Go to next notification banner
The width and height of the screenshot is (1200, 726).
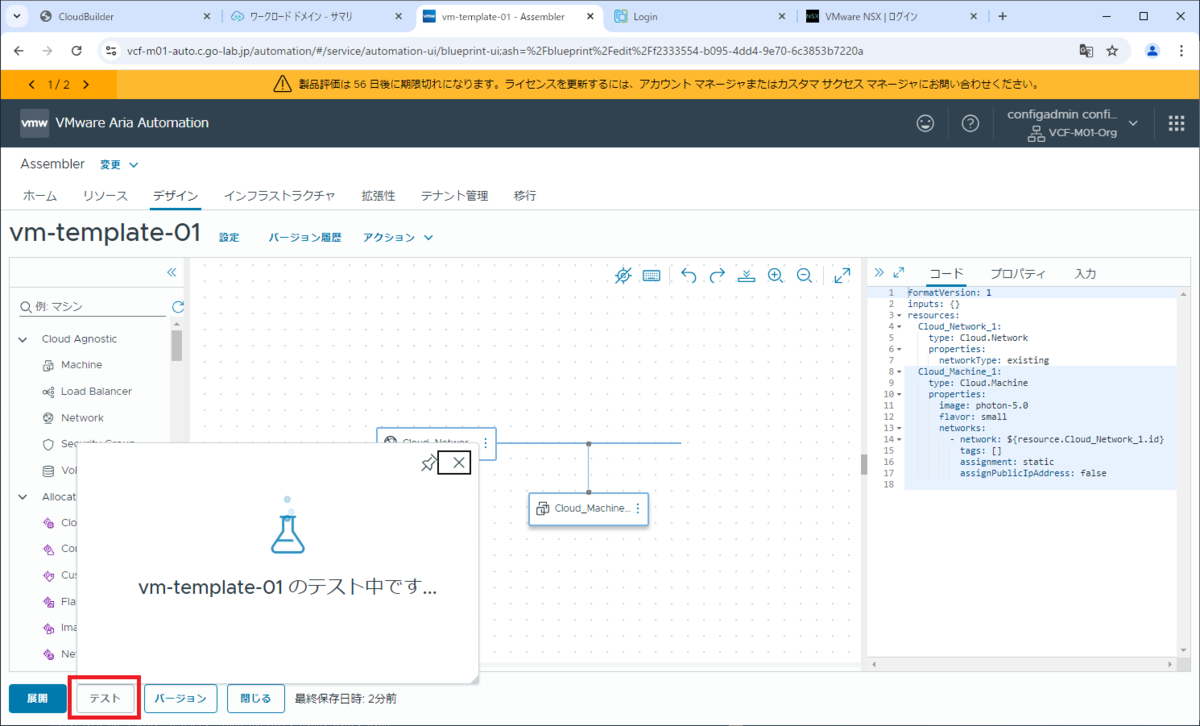[x=86, y=85]
